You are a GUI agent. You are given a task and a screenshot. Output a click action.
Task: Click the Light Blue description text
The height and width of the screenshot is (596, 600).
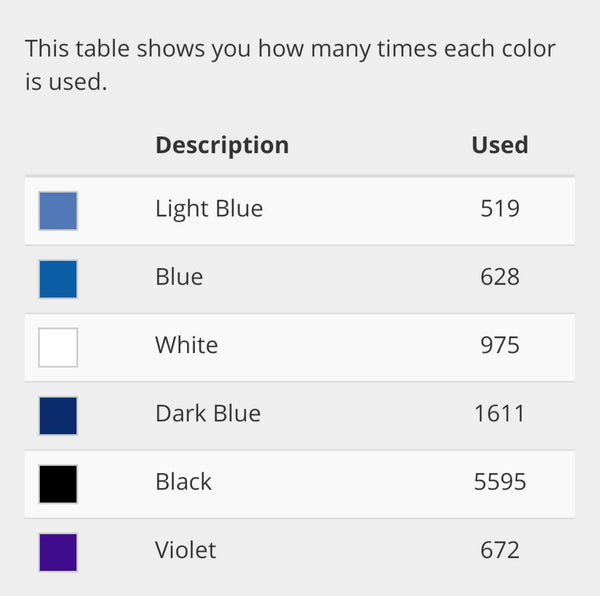[x=209, y=209]
